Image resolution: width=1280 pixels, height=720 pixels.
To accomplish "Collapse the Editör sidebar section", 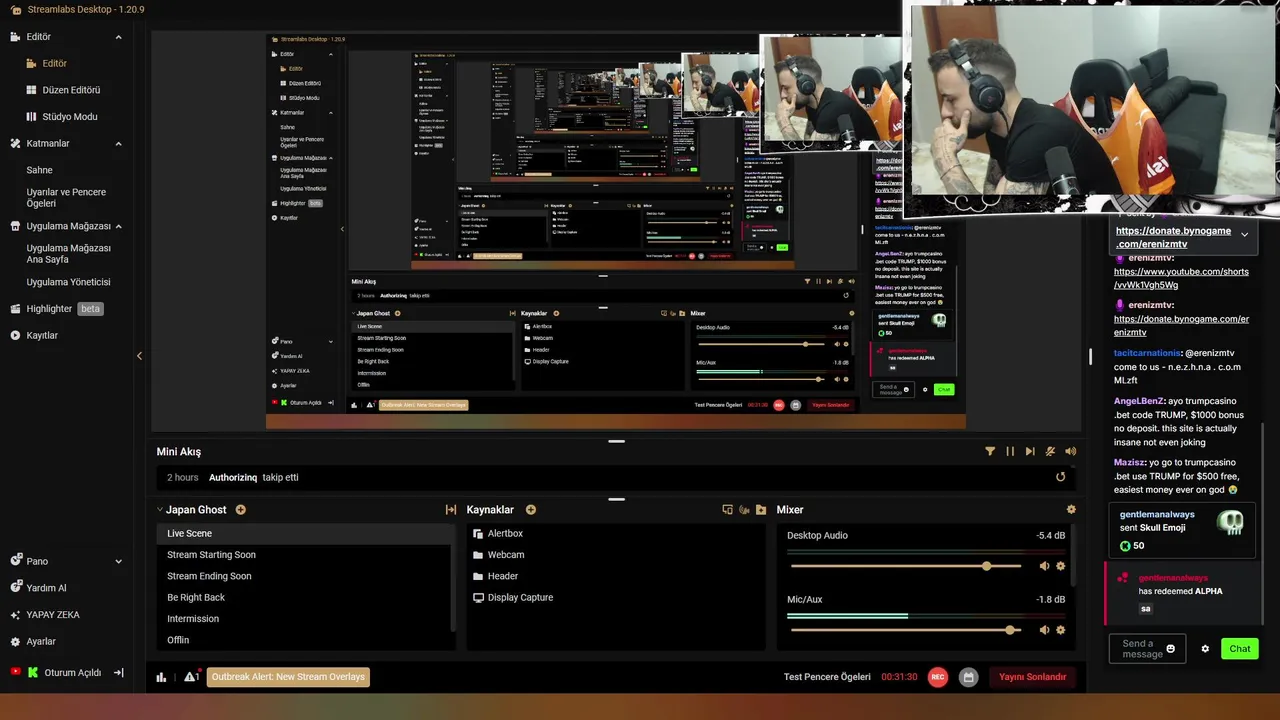I will point(118,37).
